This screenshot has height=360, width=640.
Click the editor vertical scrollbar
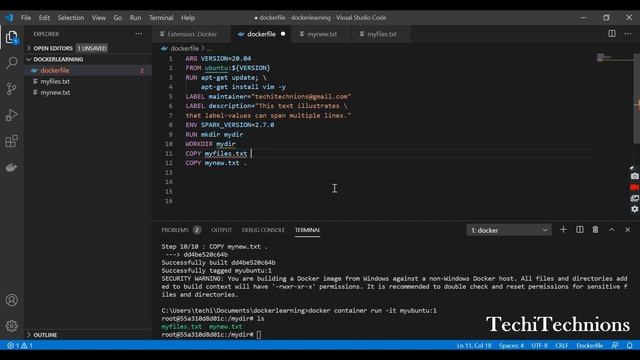[x=636, y=98]
